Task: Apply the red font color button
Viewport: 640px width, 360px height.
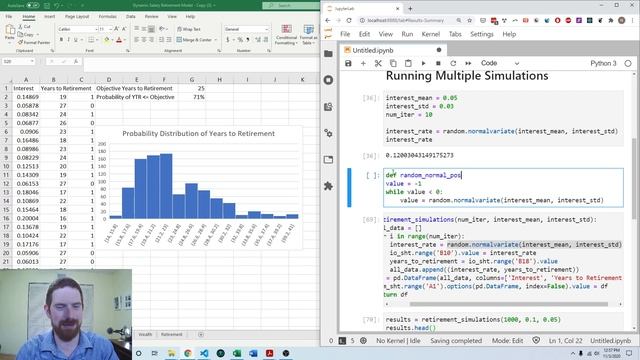Action: click(x=119, y=40)
